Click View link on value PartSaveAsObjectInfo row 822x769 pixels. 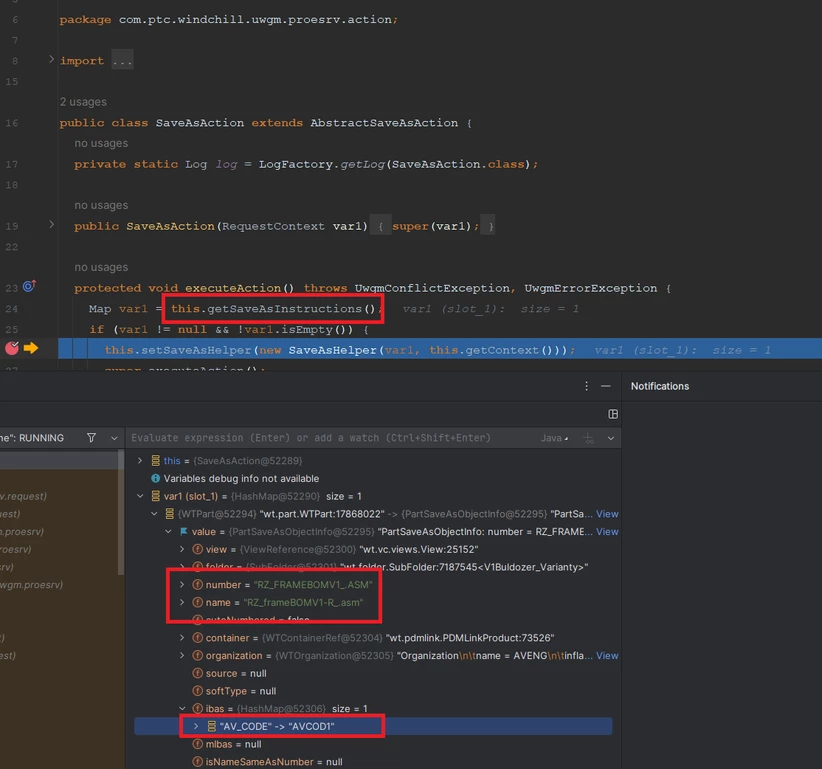coord(607,532)
